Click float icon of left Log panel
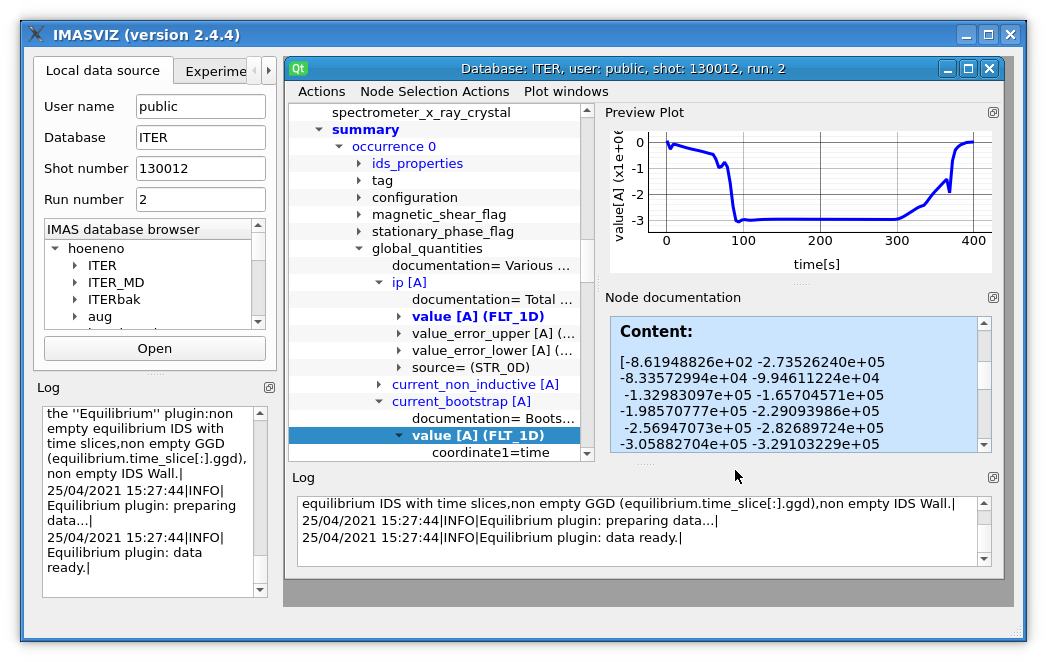Image resolution: width=1047 pixels, height=662 pixels. (x=269, y=388)
